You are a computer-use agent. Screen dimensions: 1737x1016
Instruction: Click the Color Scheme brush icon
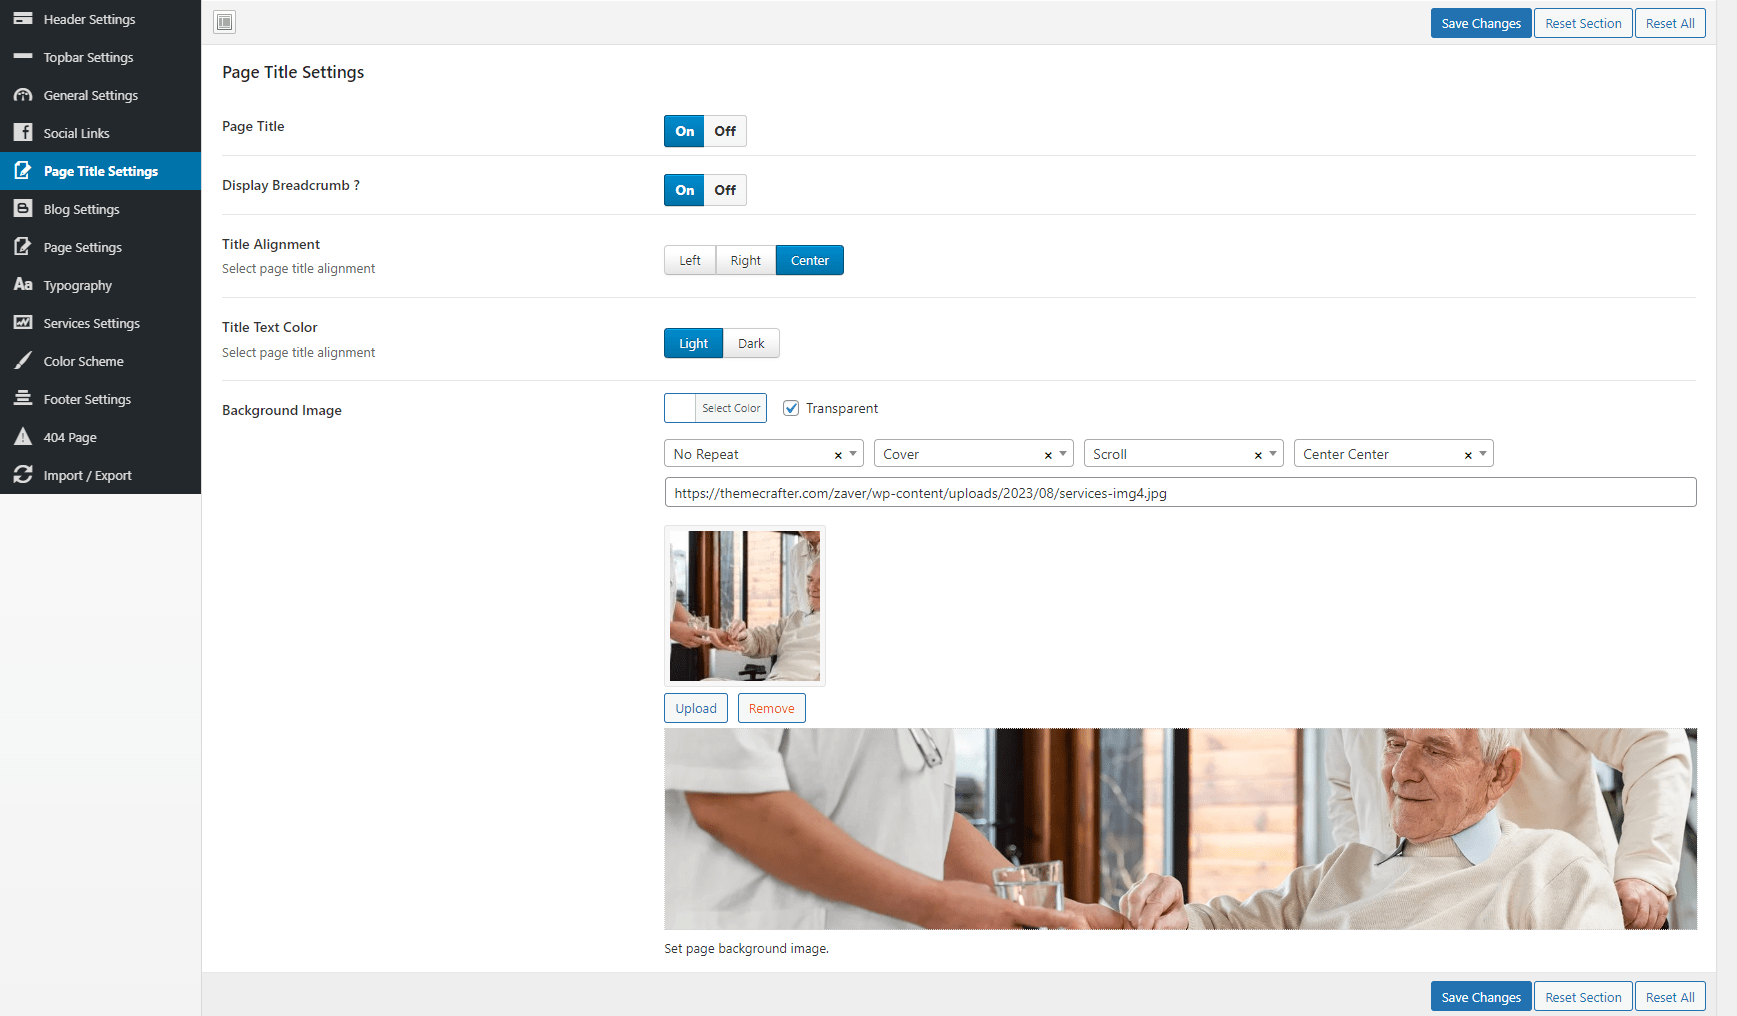pyautogui.click(x=23, y=361)
